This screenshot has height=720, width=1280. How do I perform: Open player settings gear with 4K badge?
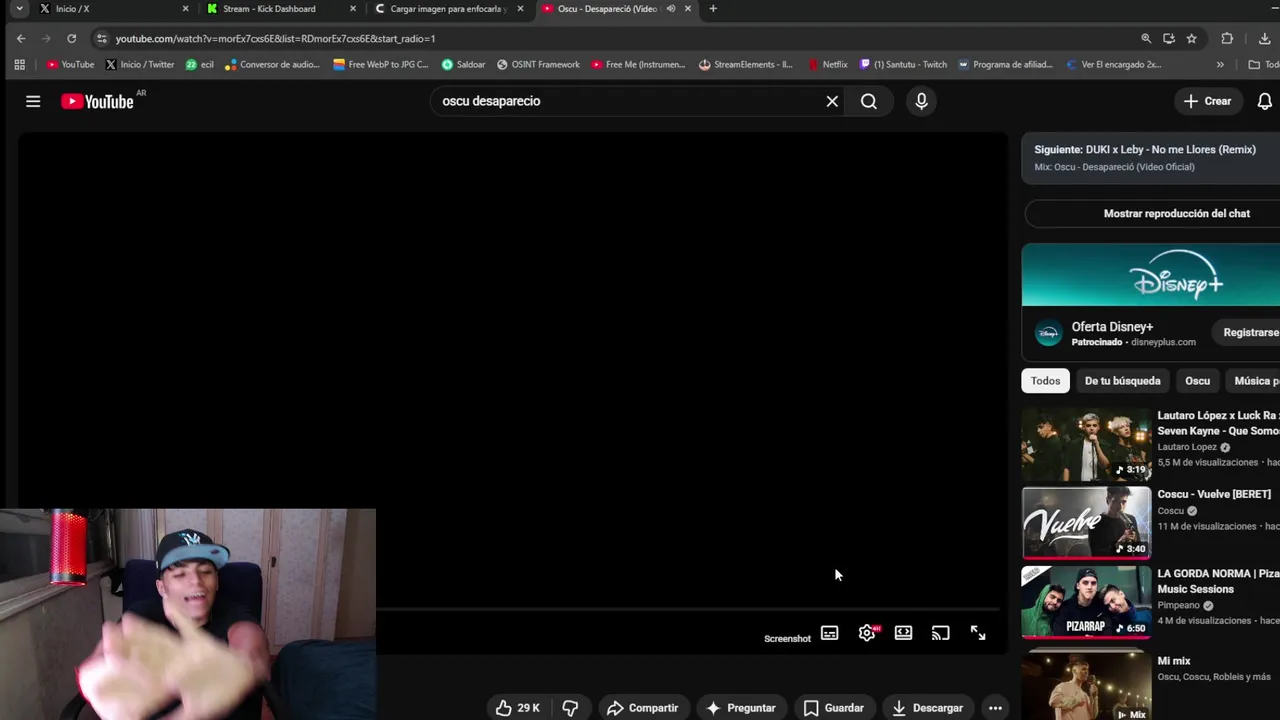click(x=867, y=633)
